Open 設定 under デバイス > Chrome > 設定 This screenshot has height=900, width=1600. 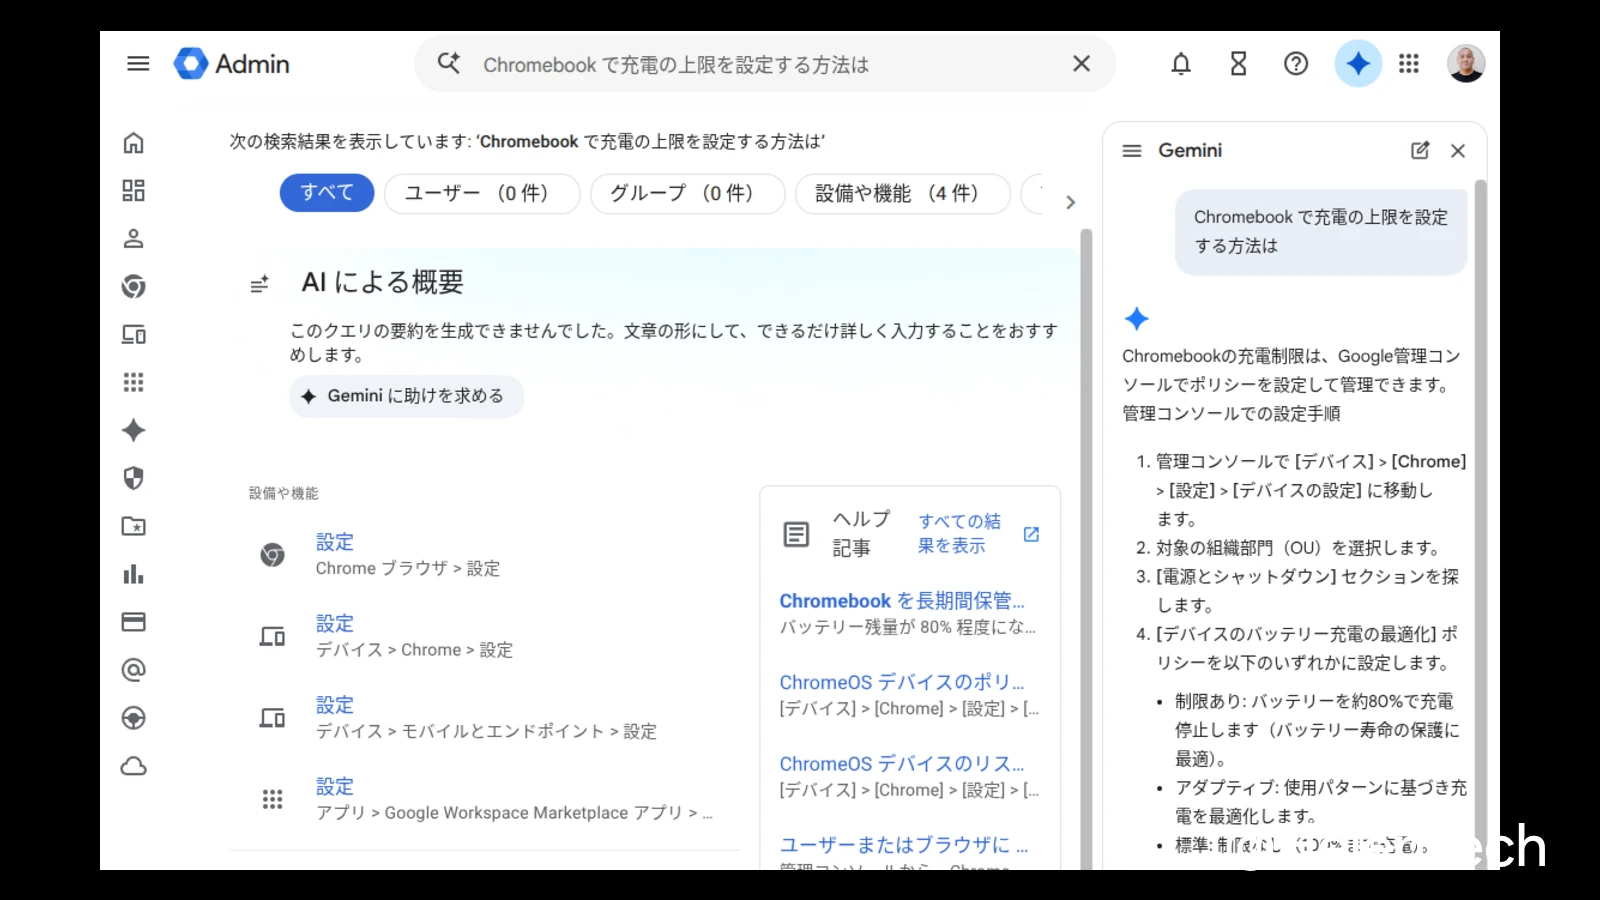tap(334, 624)
